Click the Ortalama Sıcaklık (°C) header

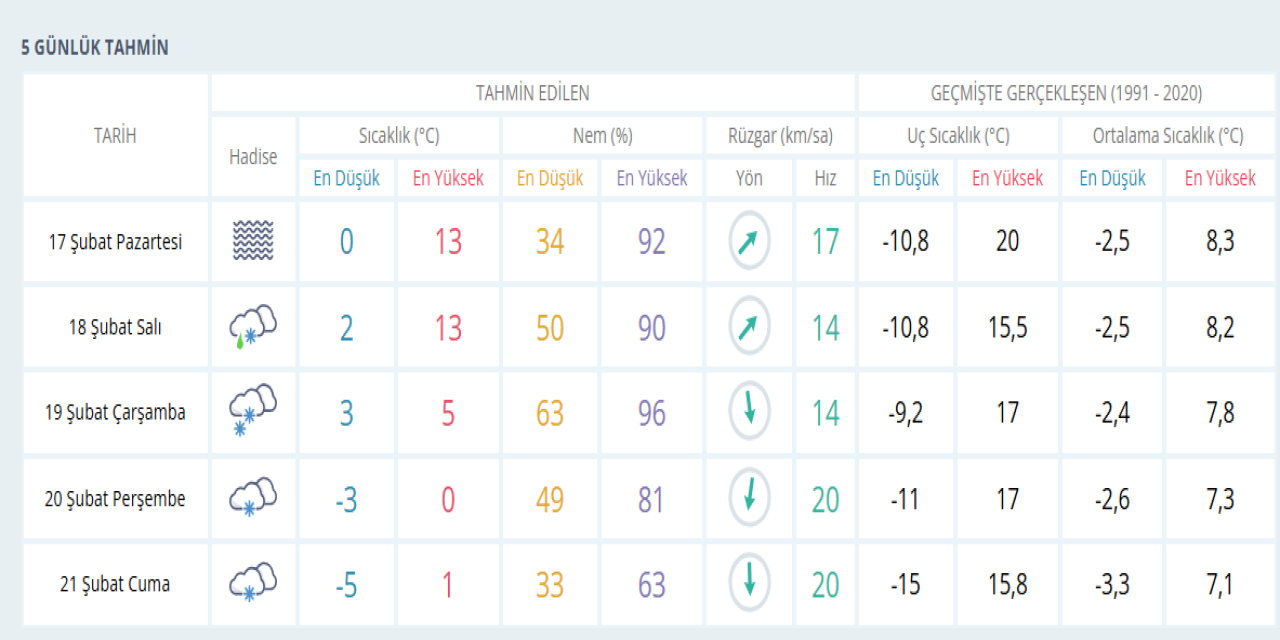point(1168,136)
